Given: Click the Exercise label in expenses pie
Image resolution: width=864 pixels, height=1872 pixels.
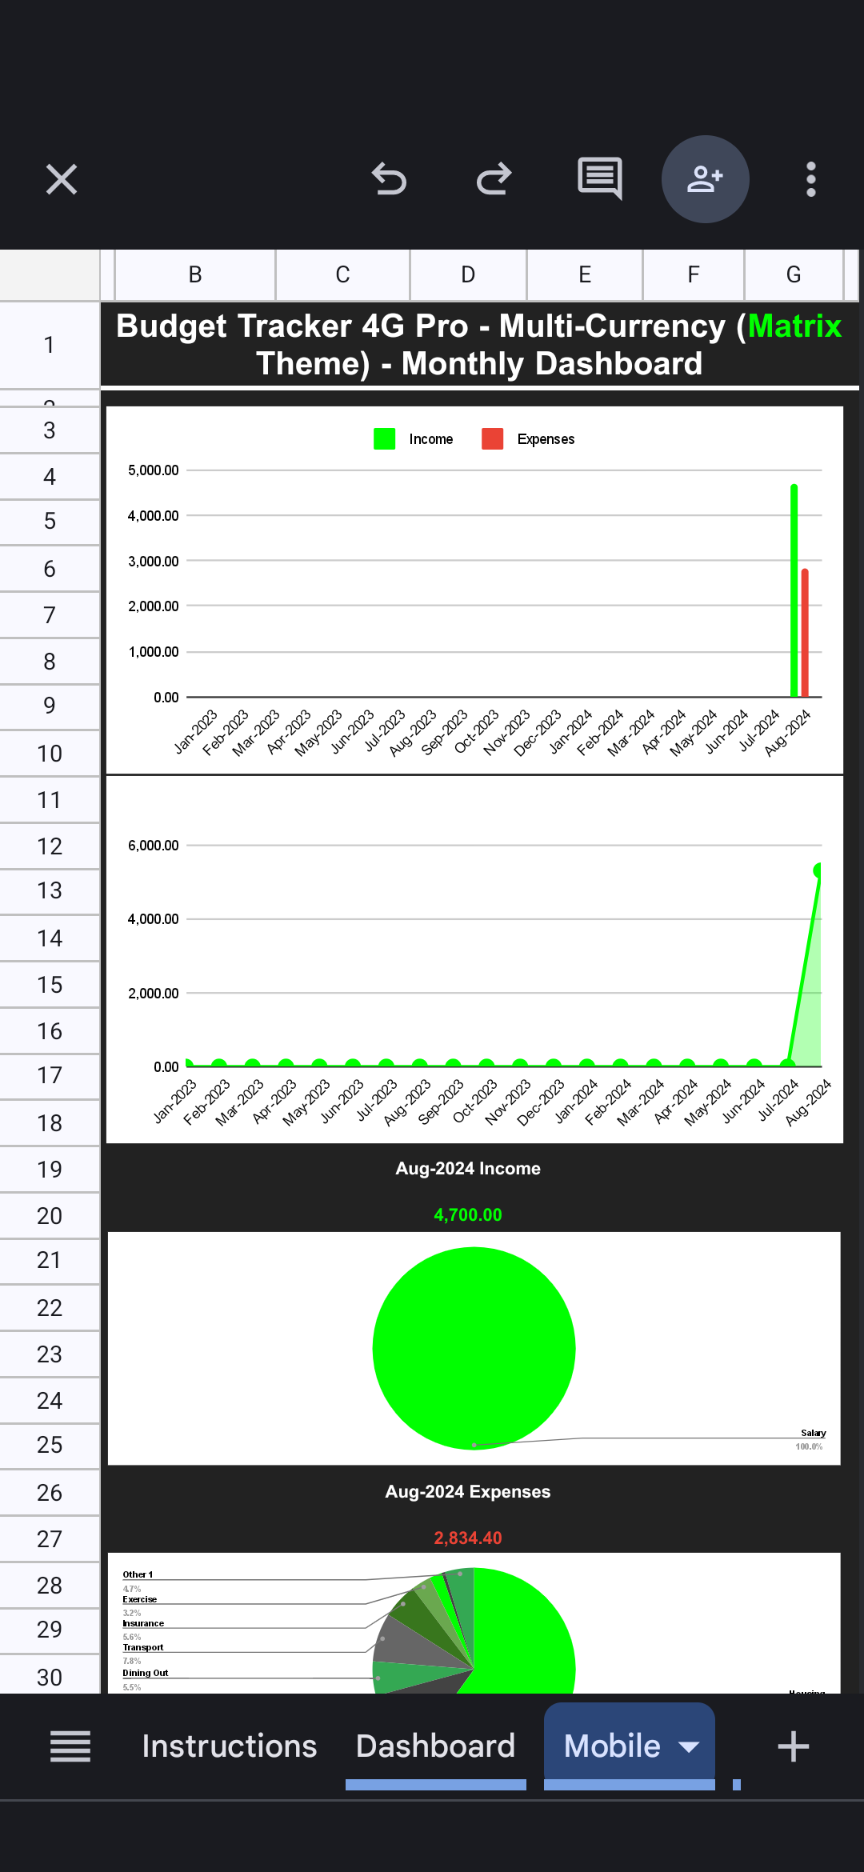Looking at the screenshot, I should [x=140, y=1599].
